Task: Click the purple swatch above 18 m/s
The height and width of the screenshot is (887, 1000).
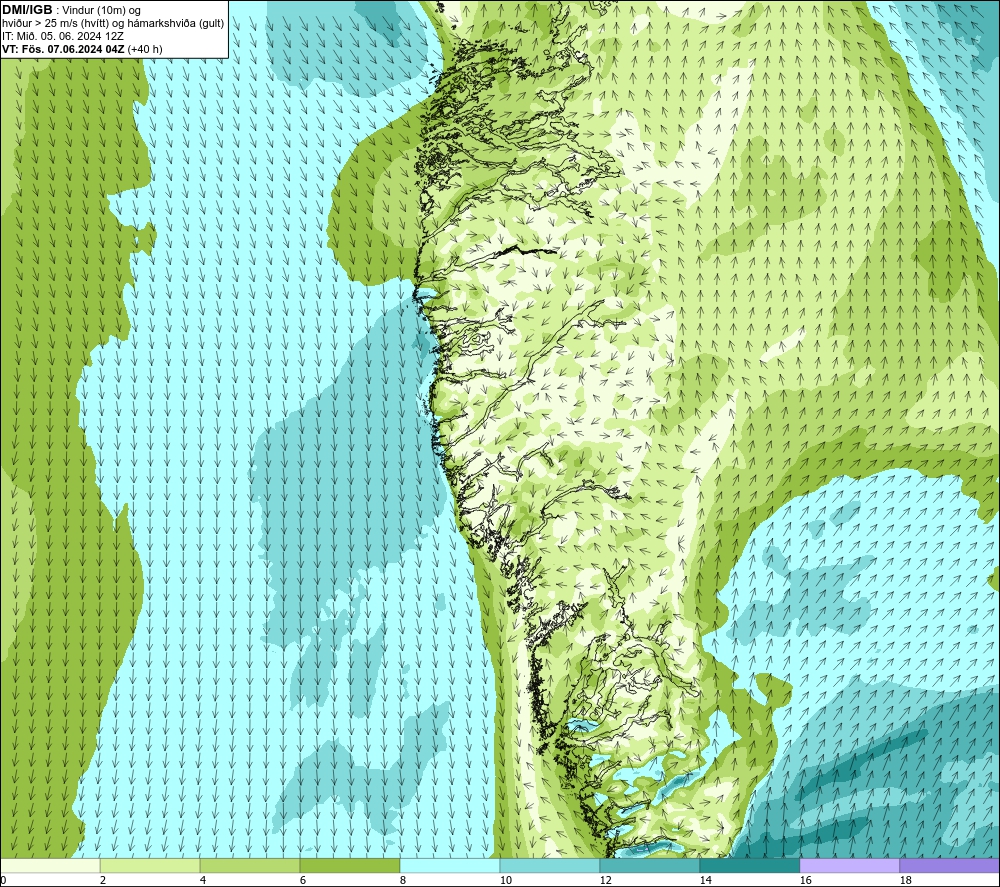Action: [x=950, y=865]
